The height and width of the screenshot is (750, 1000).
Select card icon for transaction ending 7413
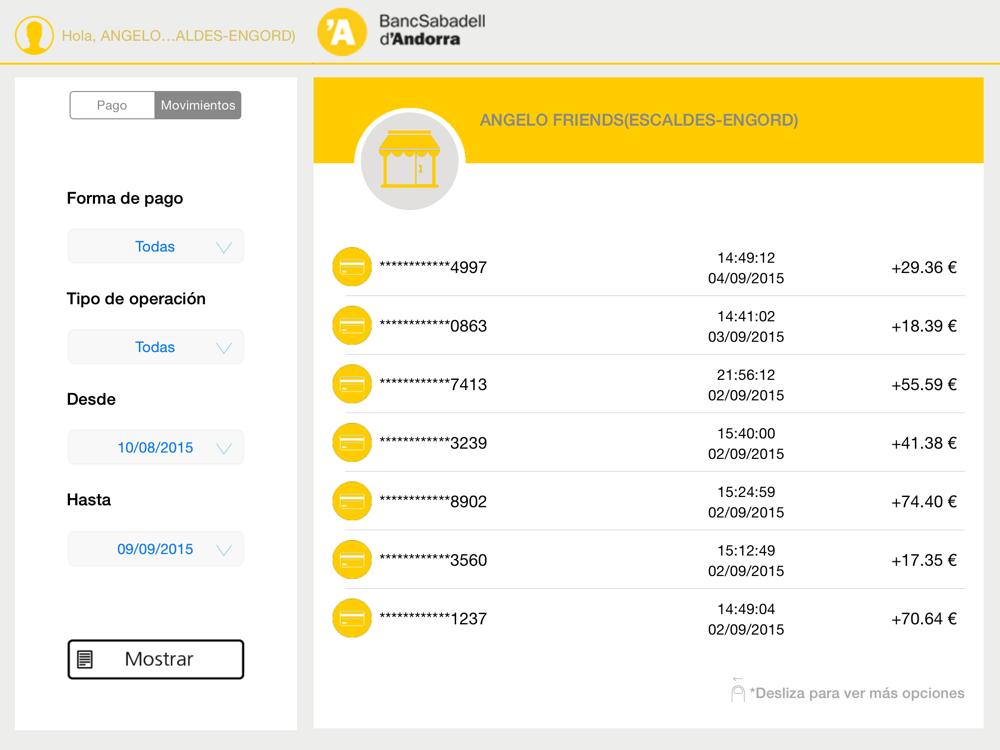tap(352, 384)
